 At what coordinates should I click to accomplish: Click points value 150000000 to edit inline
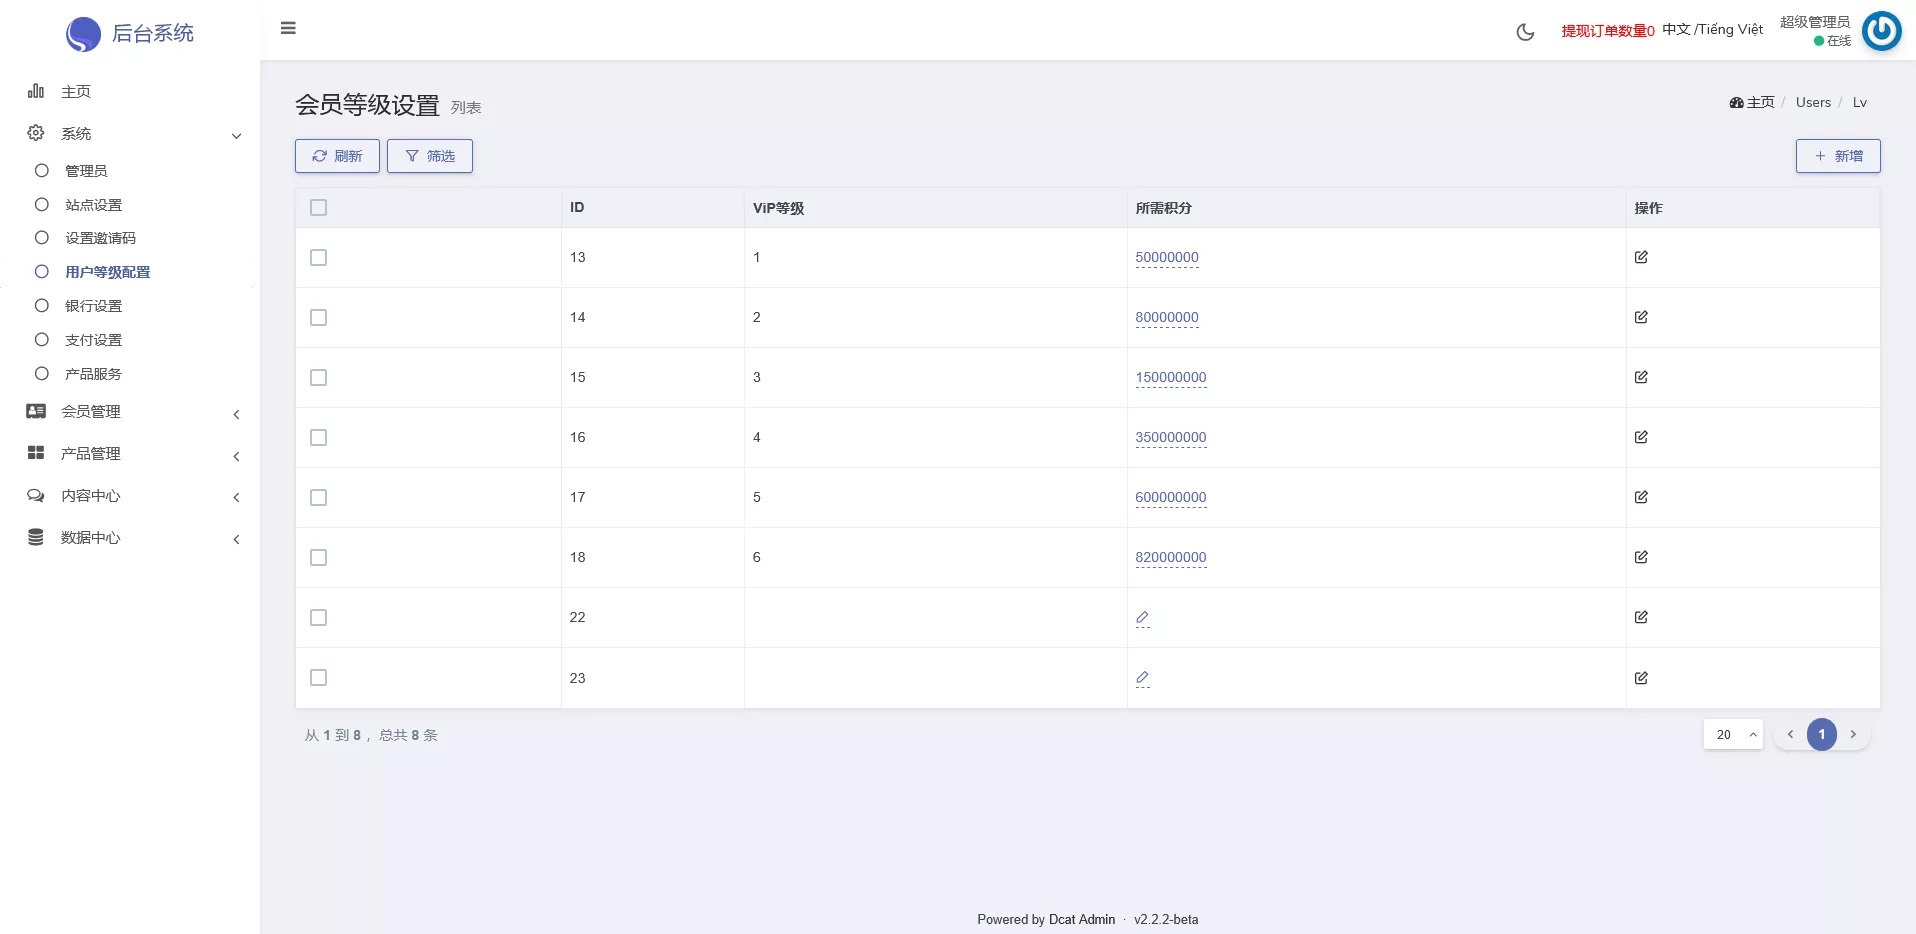coord(1170,377)
